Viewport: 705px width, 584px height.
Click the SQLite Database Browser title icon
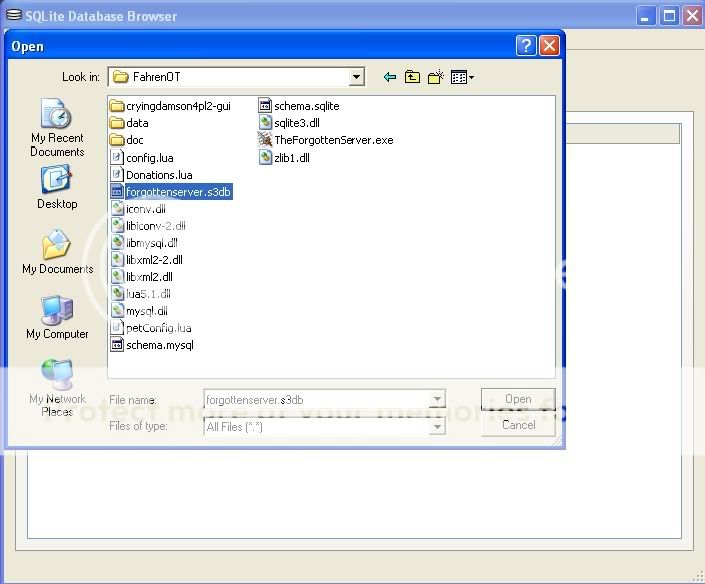14,15
